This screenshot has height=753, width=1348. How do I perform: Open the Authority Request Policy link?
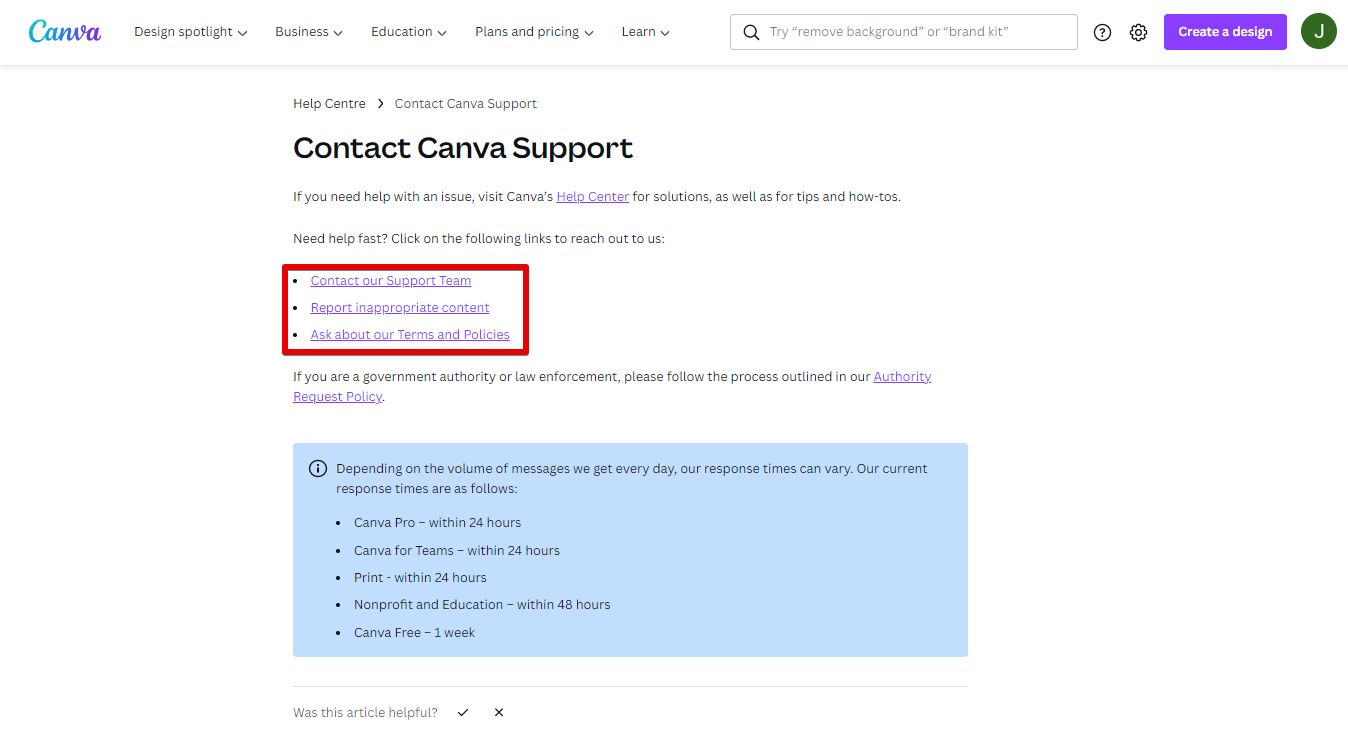point(902,377)
